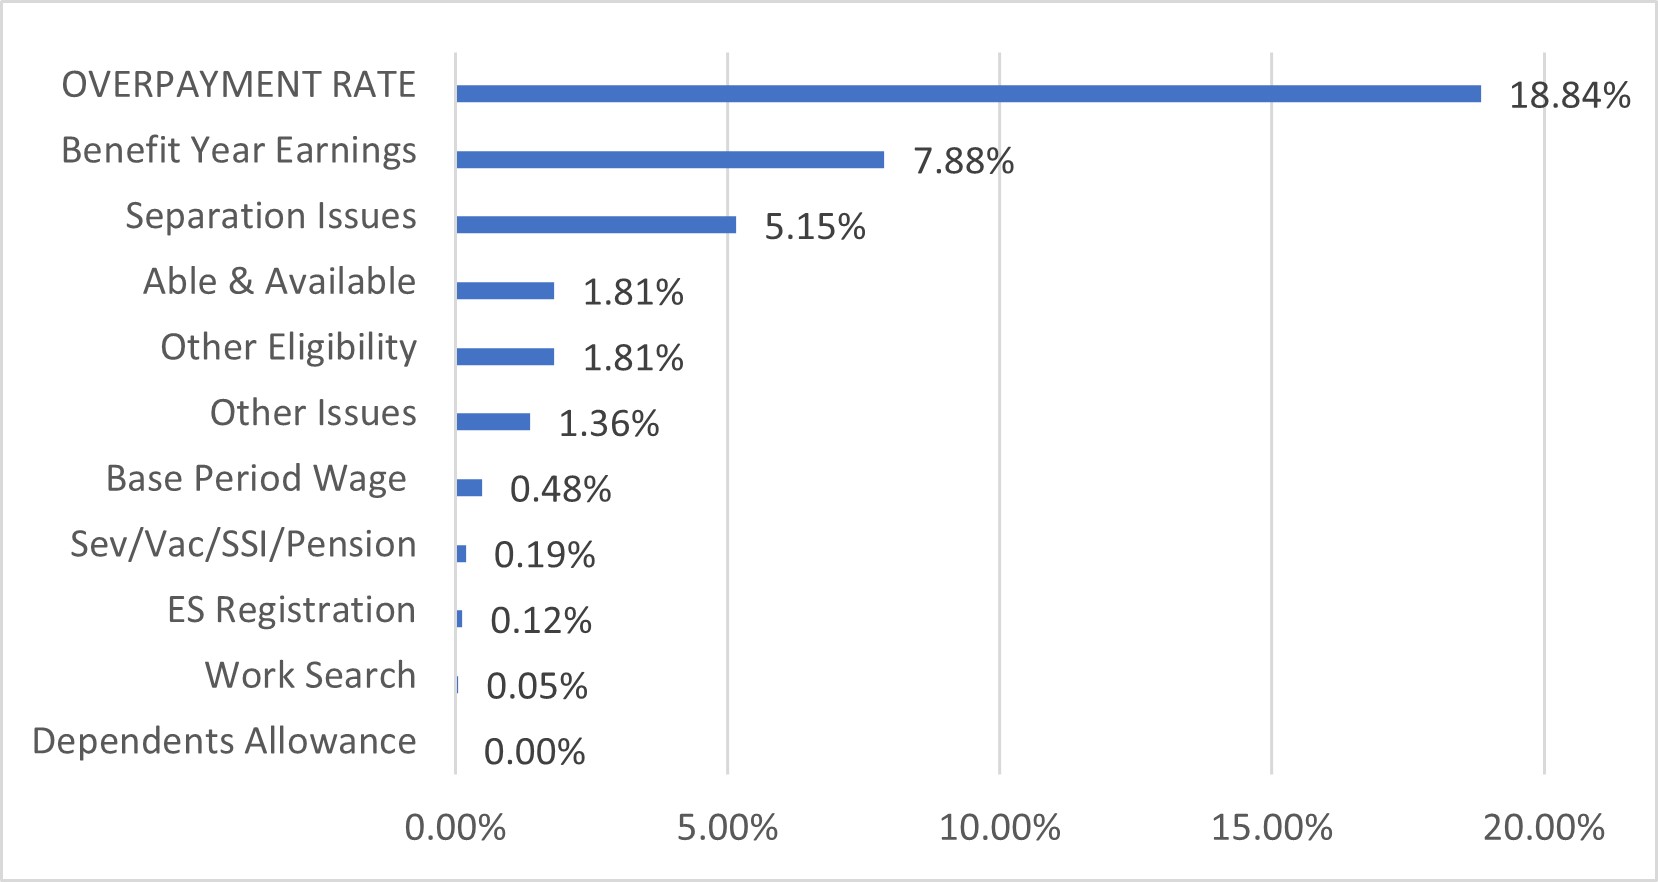Select the 0.19% data label
The width and height of the screenshot is (1658, 882).
[x=544, y=555]
